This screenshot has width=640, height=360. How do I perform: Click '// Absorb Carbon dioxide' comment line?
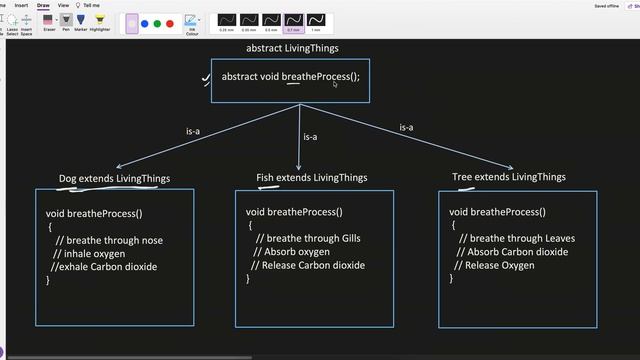512,252
